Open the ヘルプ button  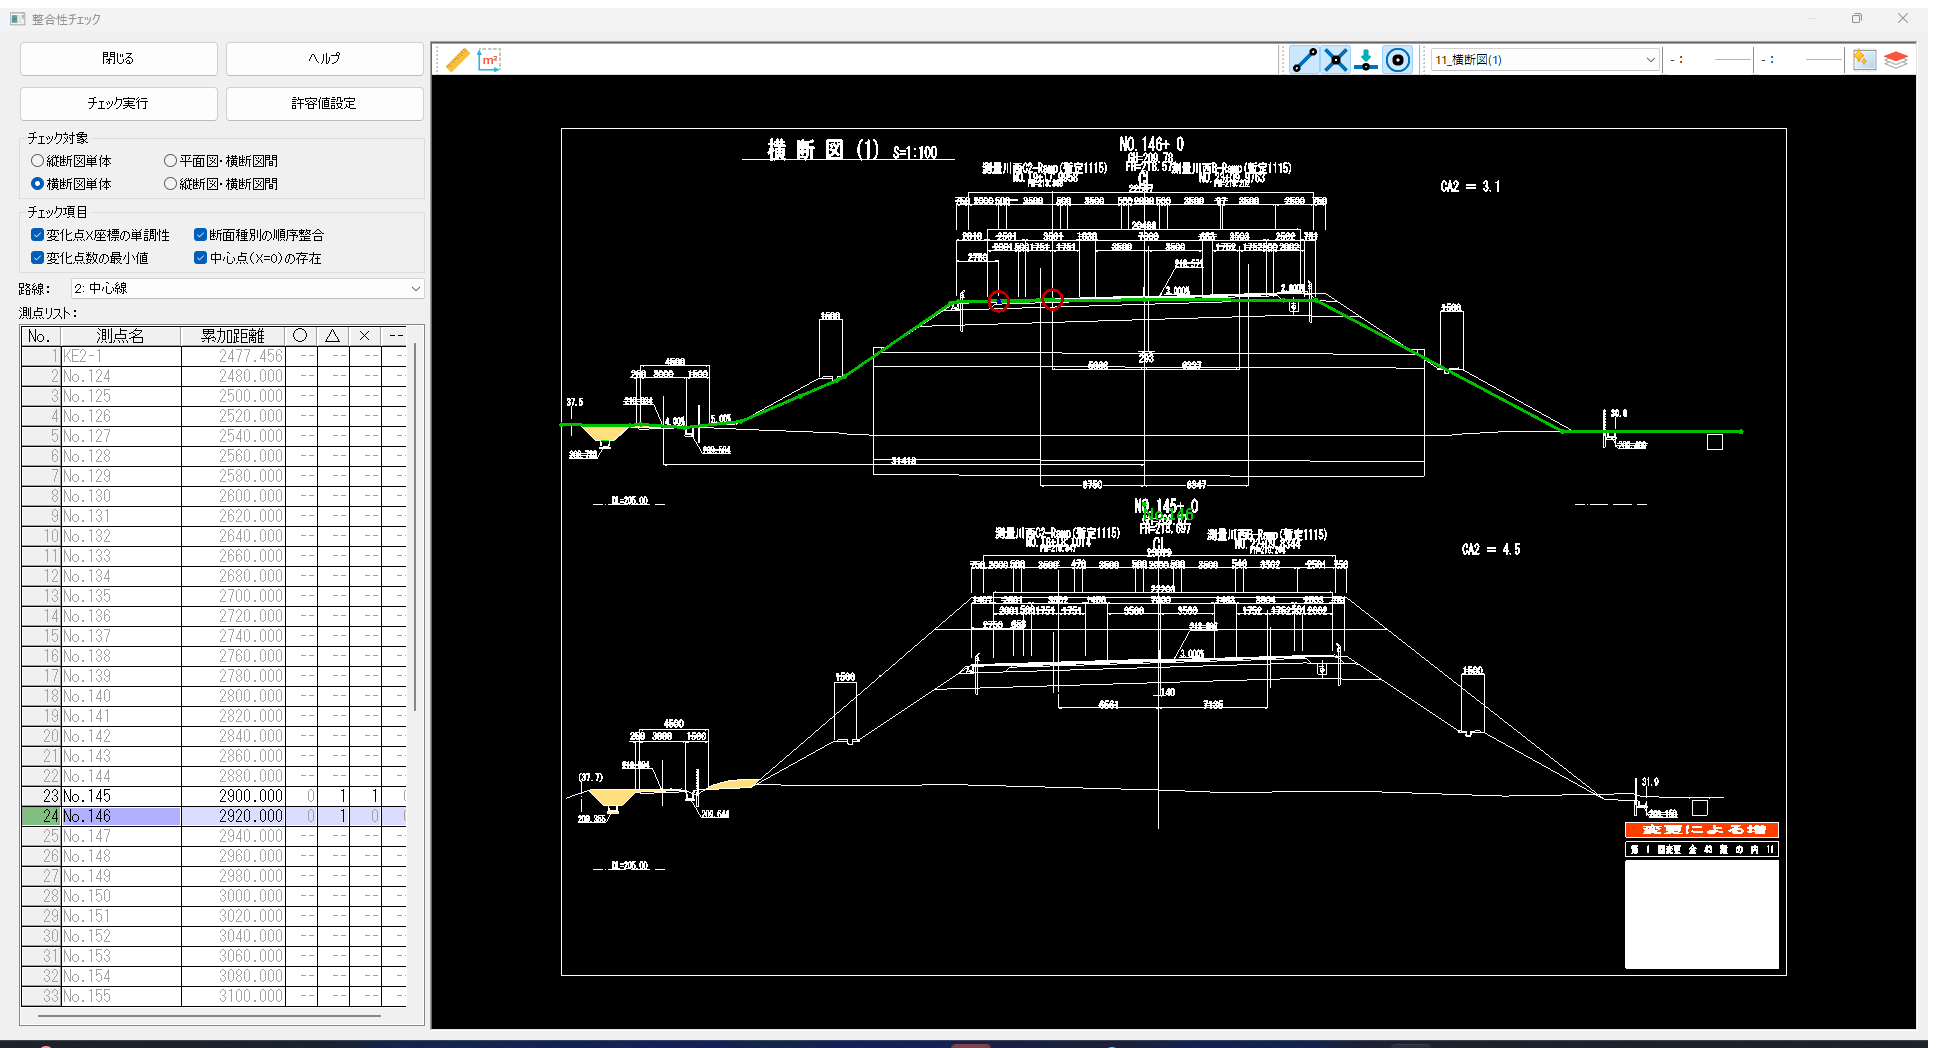pos(324,59)
